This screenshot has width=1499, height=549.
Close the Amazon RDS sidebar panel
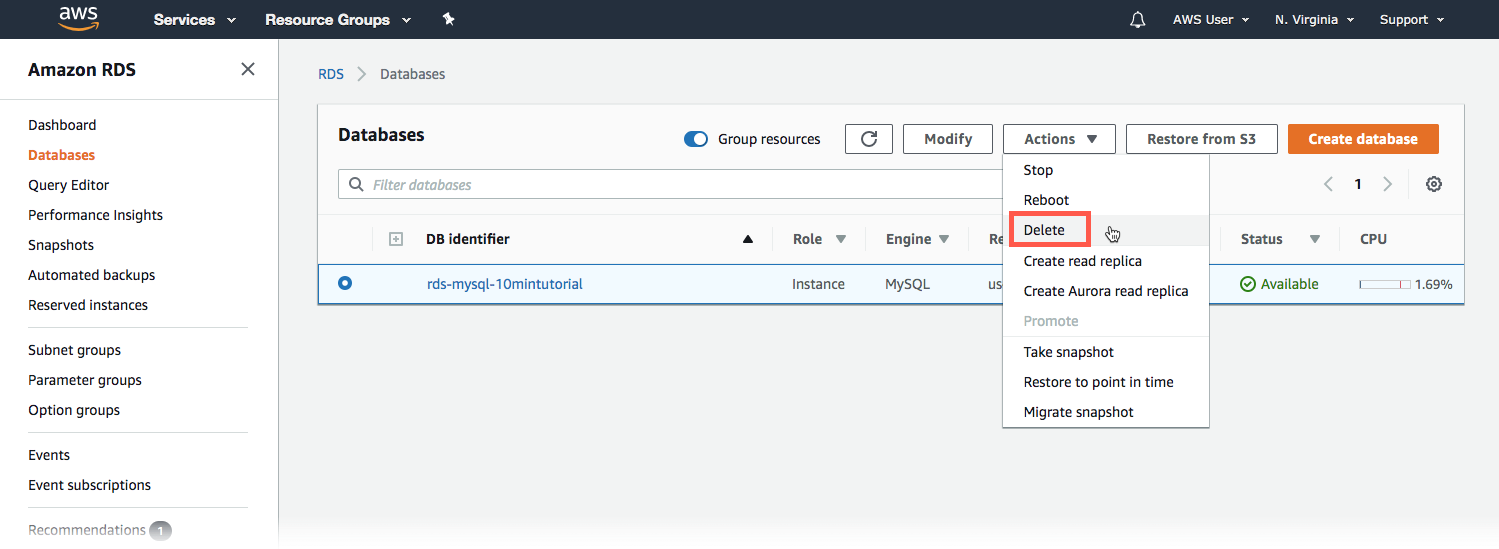coord(248,69)
